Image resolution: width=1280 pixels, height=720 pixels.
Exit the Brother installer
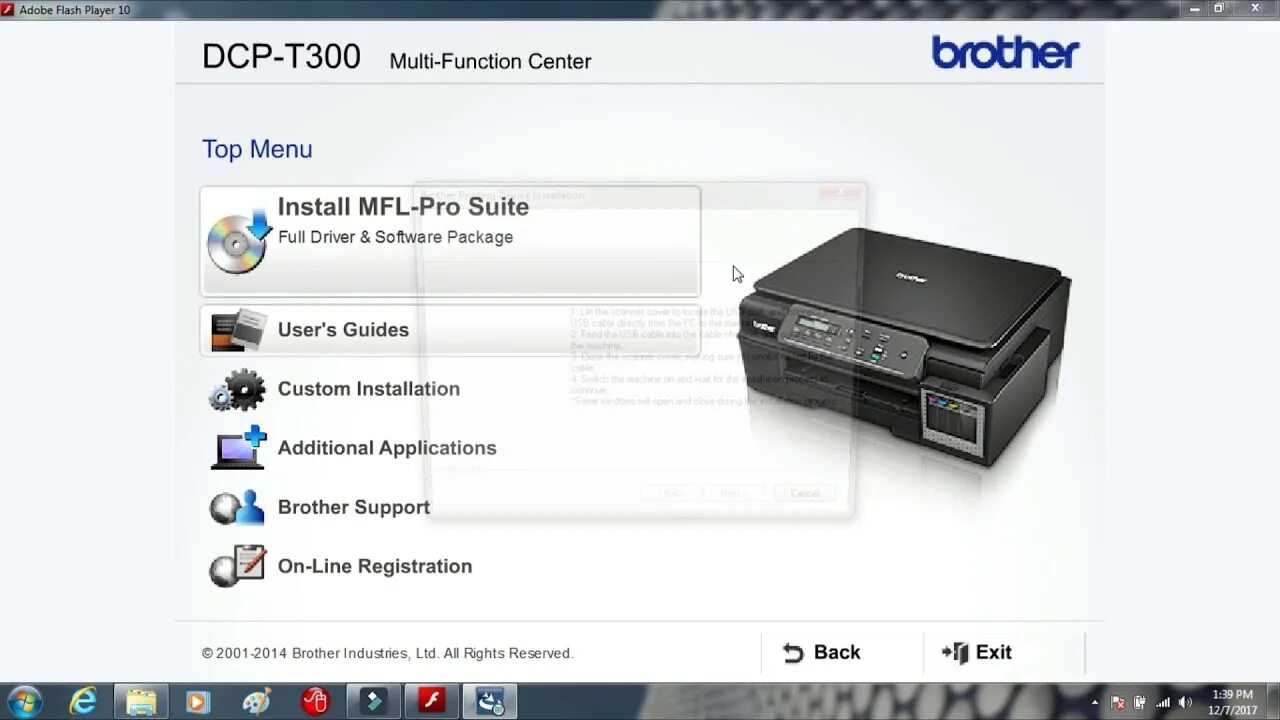click(x=978, y=652)
